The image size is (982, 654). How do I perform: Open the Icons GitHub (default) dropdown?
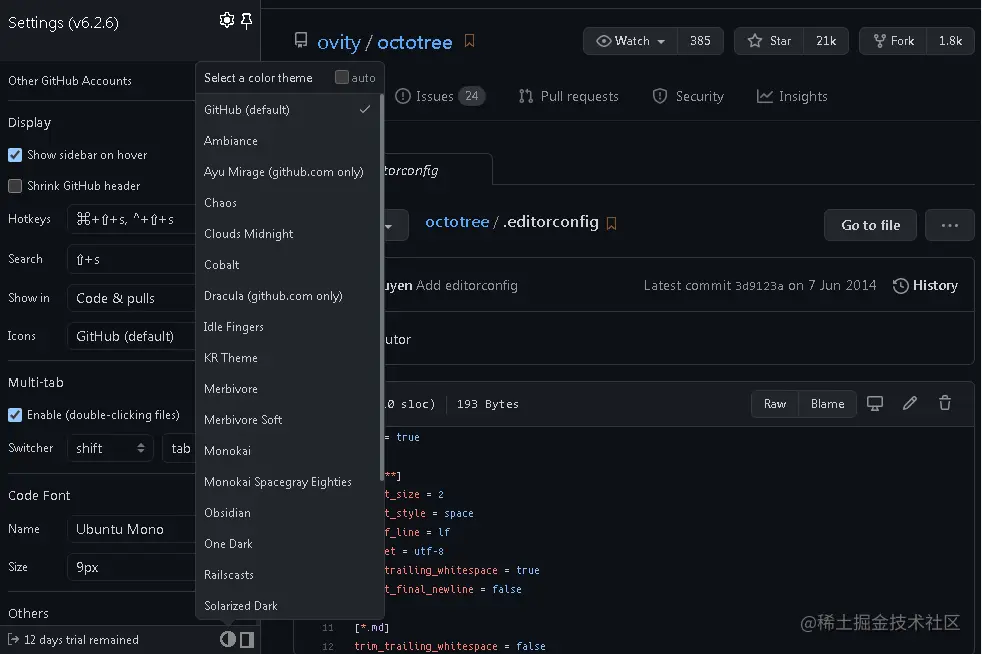[132, 336]
